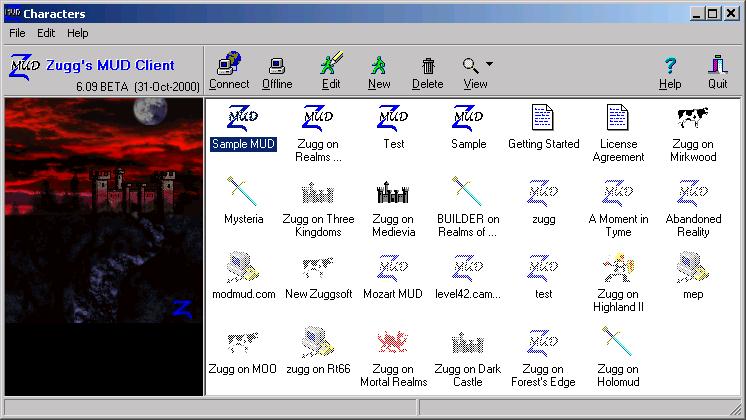Screen dimensions: 746x420
Task: Expand the View dropdown arrow
Action: pos(489,64)
